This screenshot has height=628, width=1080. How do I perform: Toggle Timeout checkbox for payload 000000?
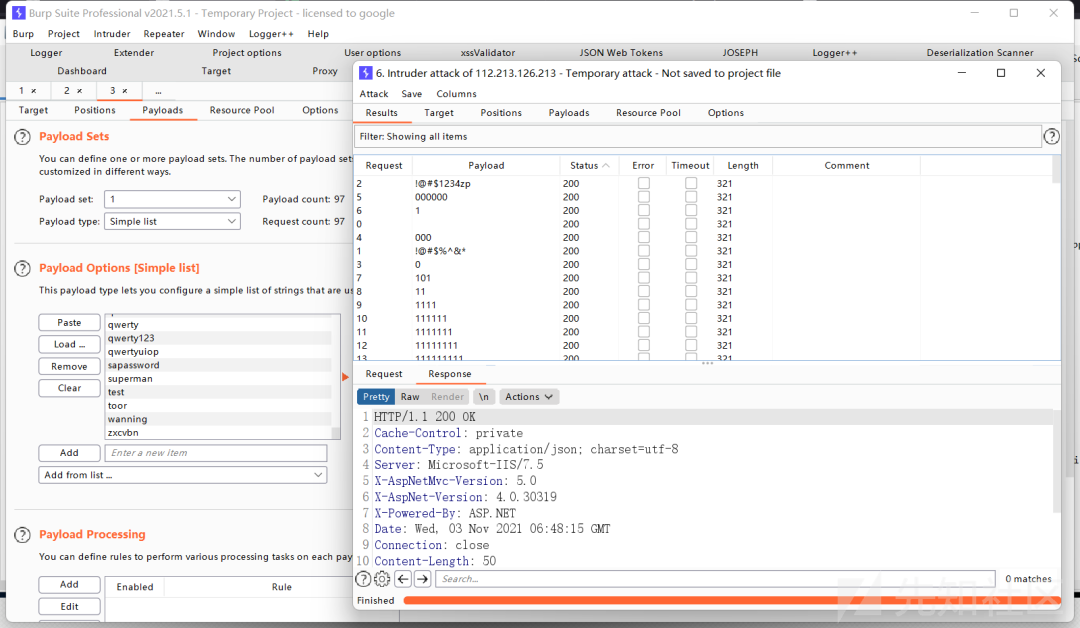point(691,197)
